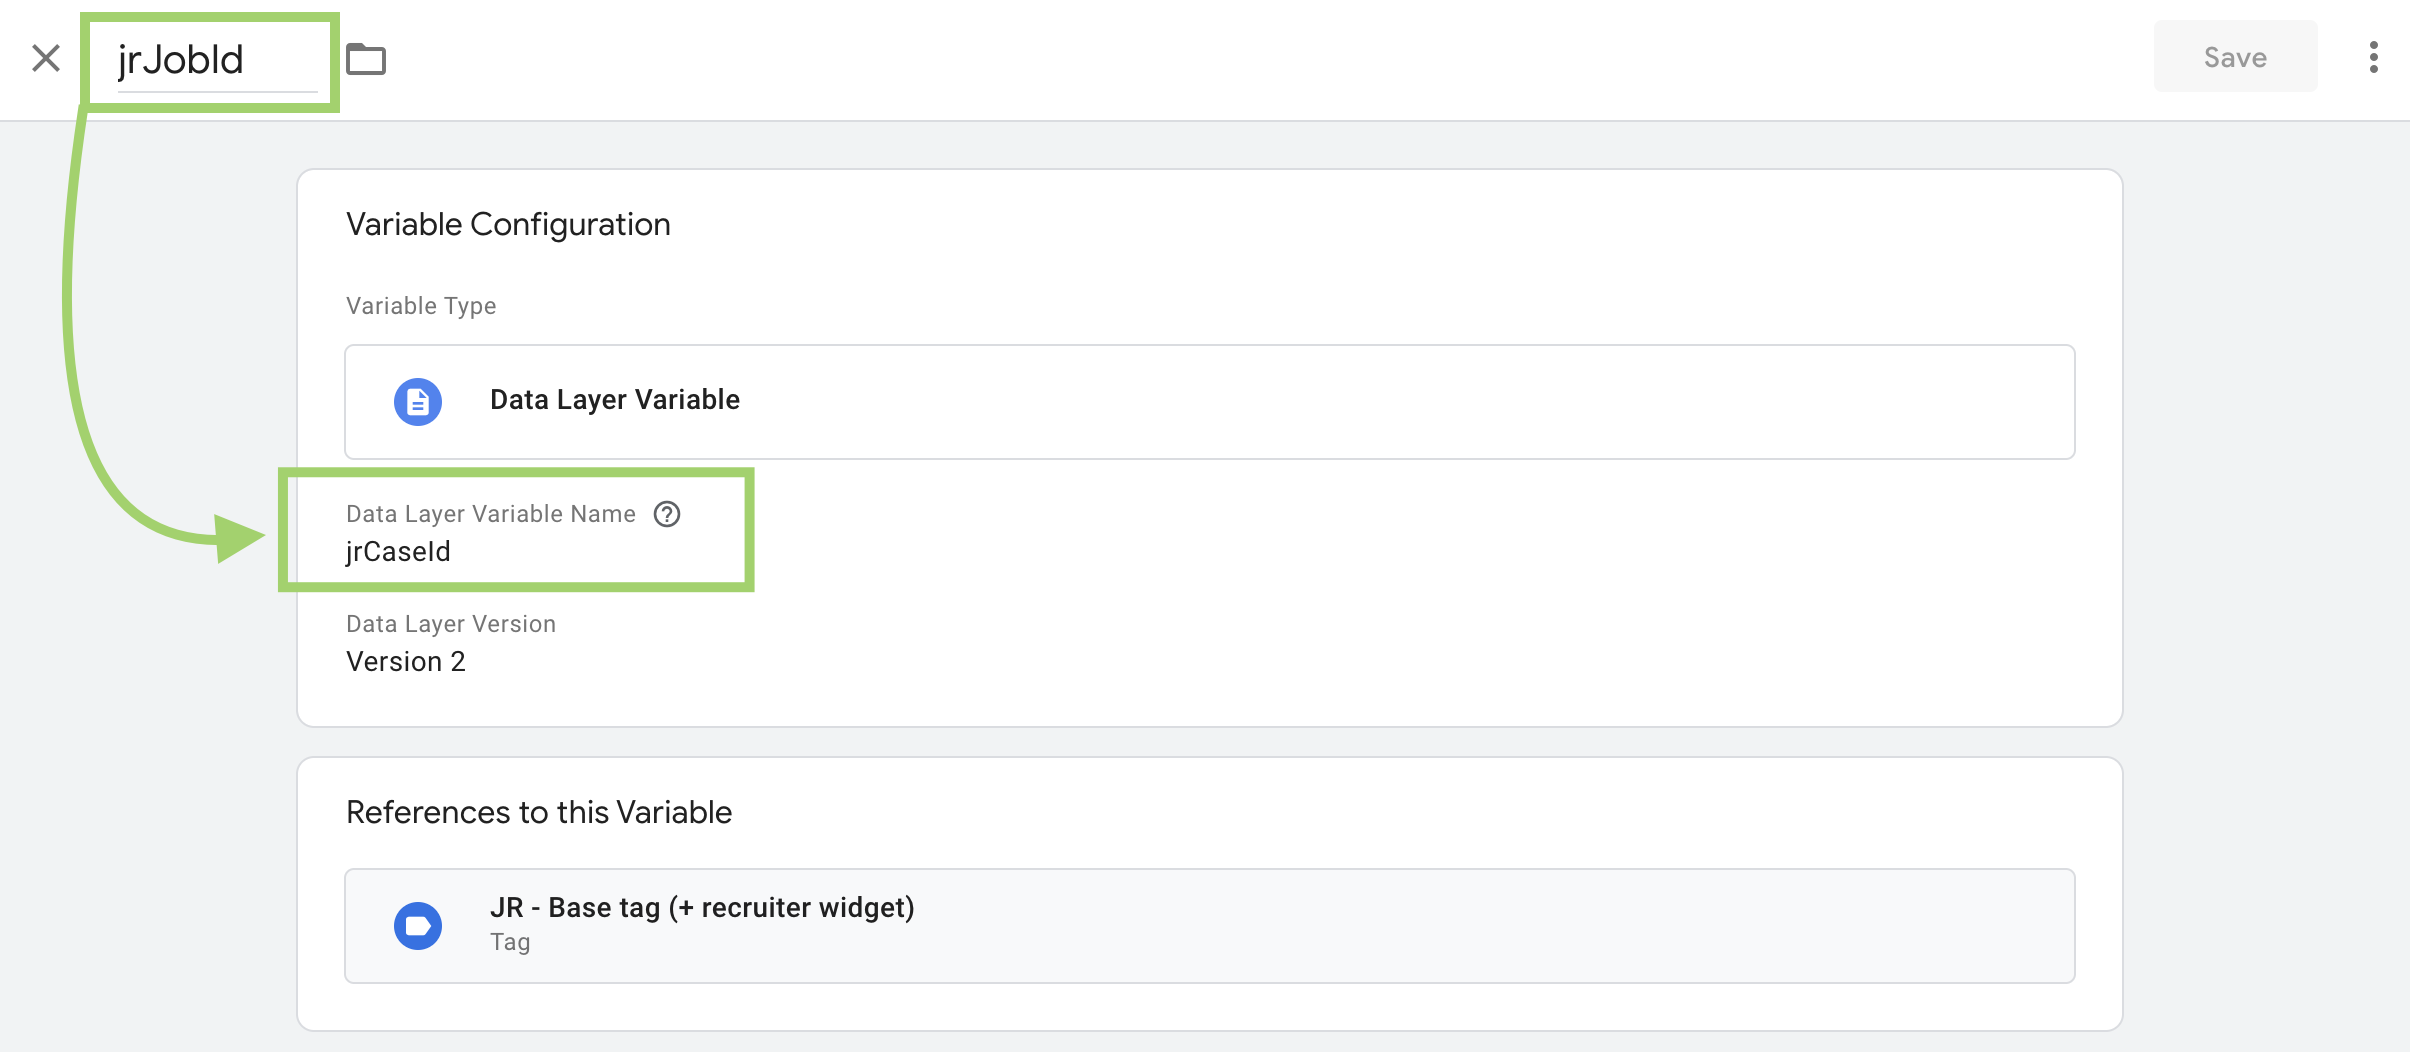The width and height of the screenshot is (2410, 1052).
Task: Click the Tag label under JR - Base tag
Action: pyautogui.click(x=510, y=942)
